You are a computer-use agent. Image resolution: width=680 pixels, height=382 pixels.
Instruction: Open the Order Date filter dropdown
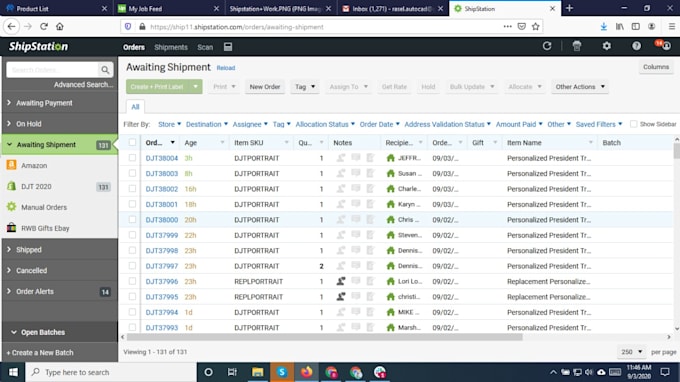coord(379,124)
